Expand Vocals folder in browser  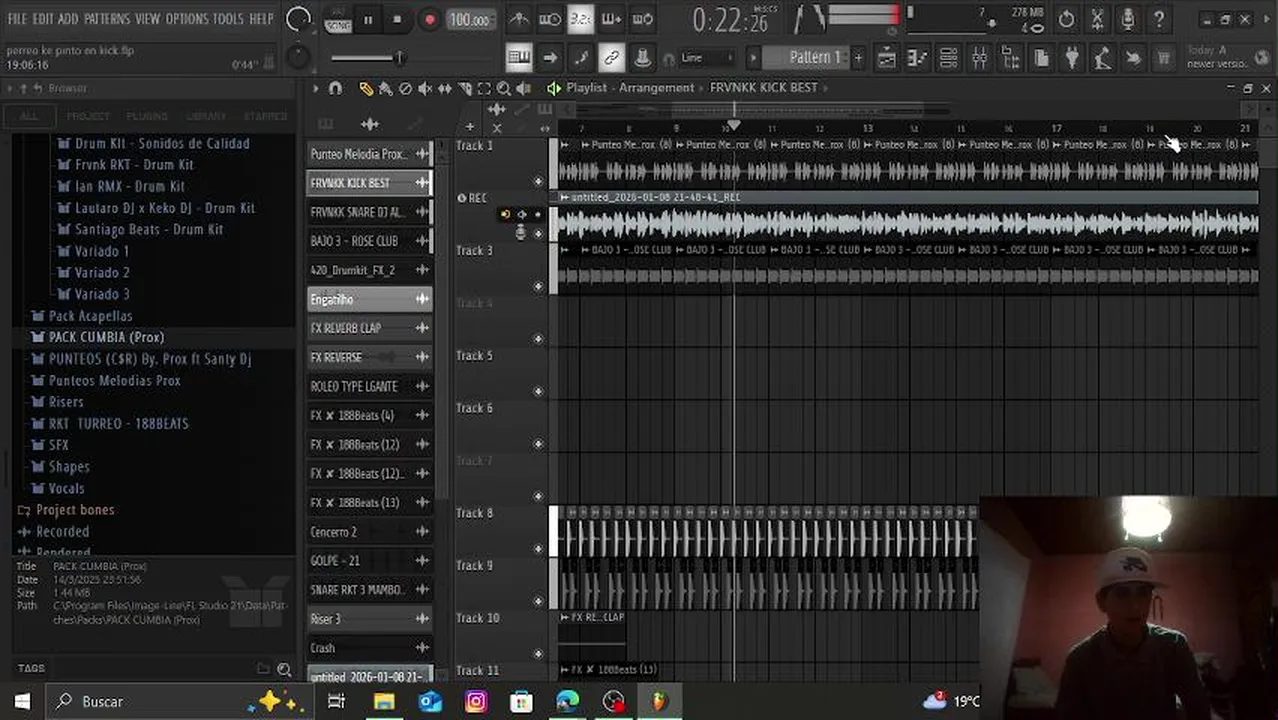[66, 488]
